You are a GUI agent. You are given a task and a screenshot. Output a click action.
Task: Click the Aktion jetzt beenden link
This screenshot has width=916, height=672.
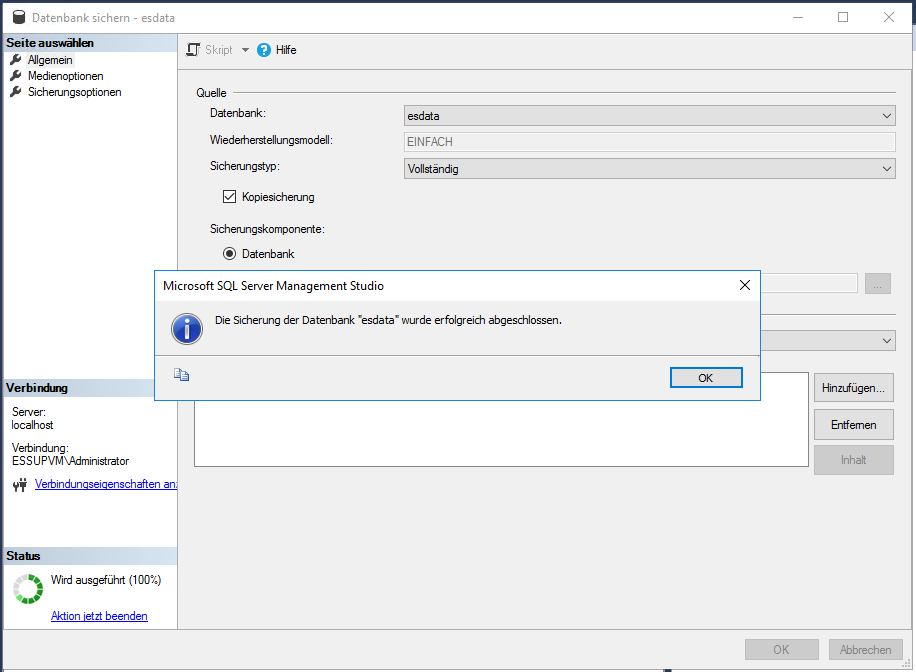pos(99,616)
